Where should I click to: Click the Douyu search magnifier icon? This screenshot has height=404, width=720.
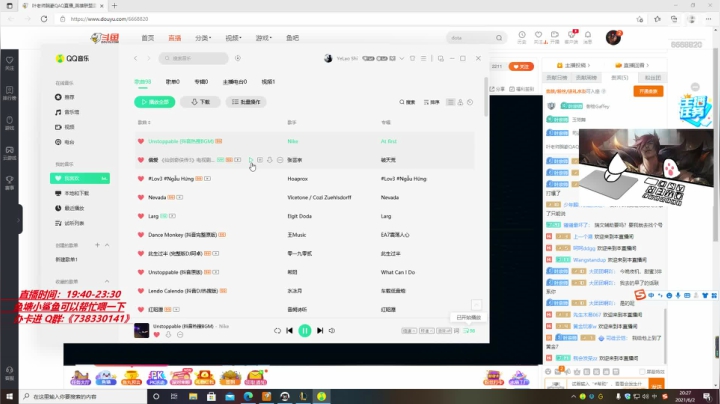499,38
